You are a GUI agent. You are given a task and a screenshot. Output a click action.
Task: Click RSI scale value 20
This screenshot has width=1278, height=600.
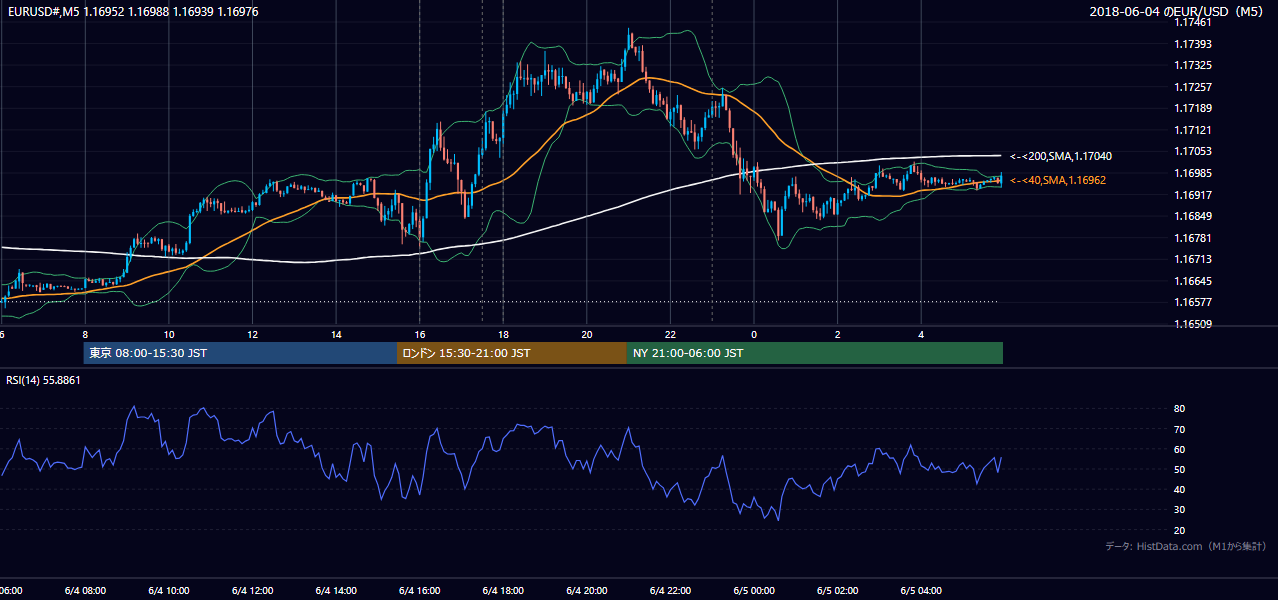pyautogui.click(x=1179, y=530)
